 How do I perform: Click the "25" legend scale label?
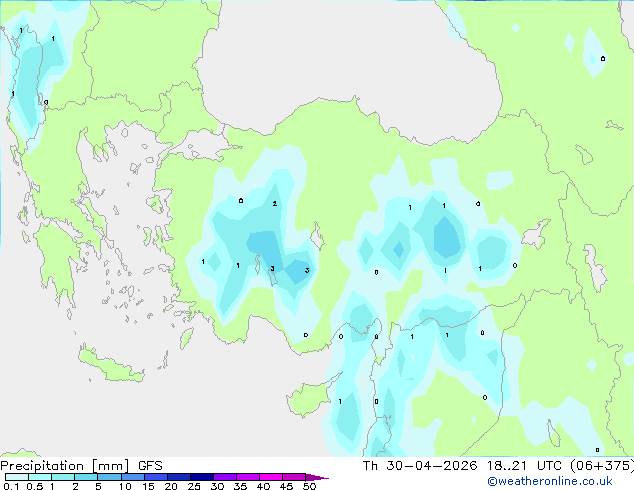pyautogui.click(x=194, y=486)
